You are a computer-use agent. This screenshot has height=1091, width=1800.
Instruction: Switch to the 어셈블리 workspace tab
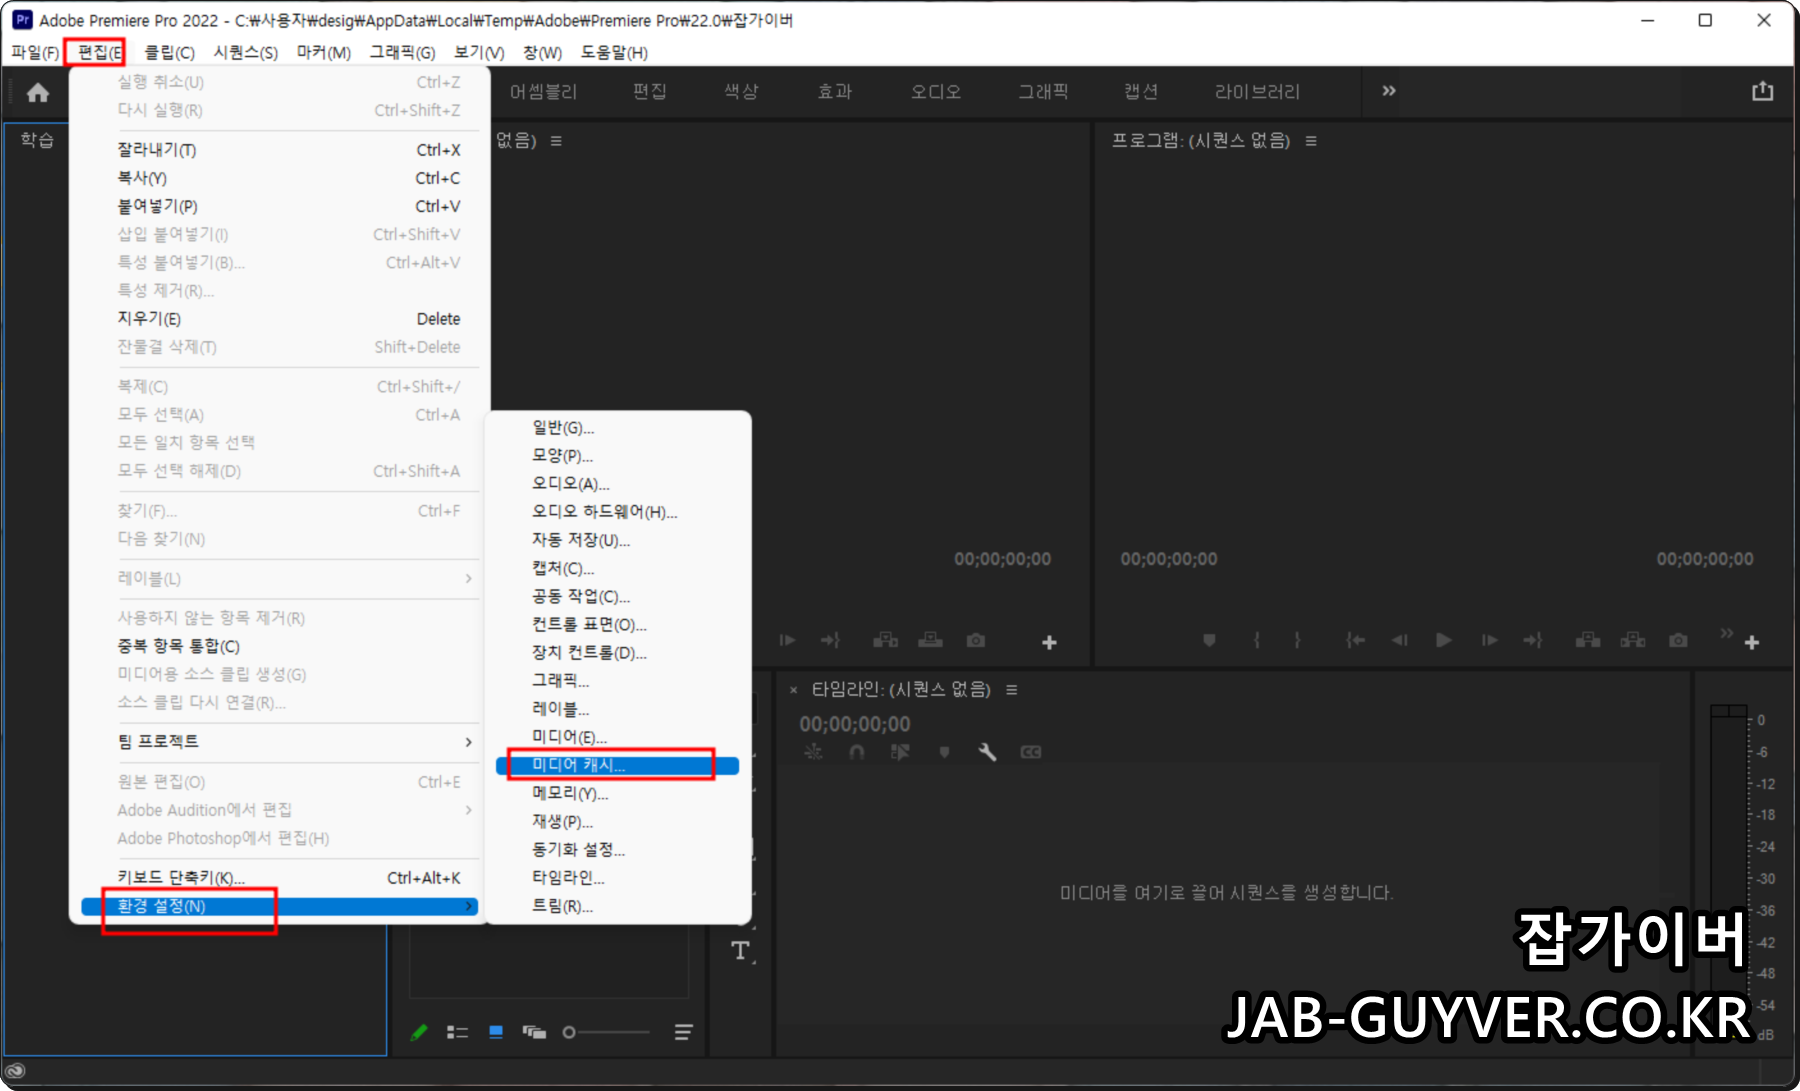pyautogui.click(x=543, y=92)
